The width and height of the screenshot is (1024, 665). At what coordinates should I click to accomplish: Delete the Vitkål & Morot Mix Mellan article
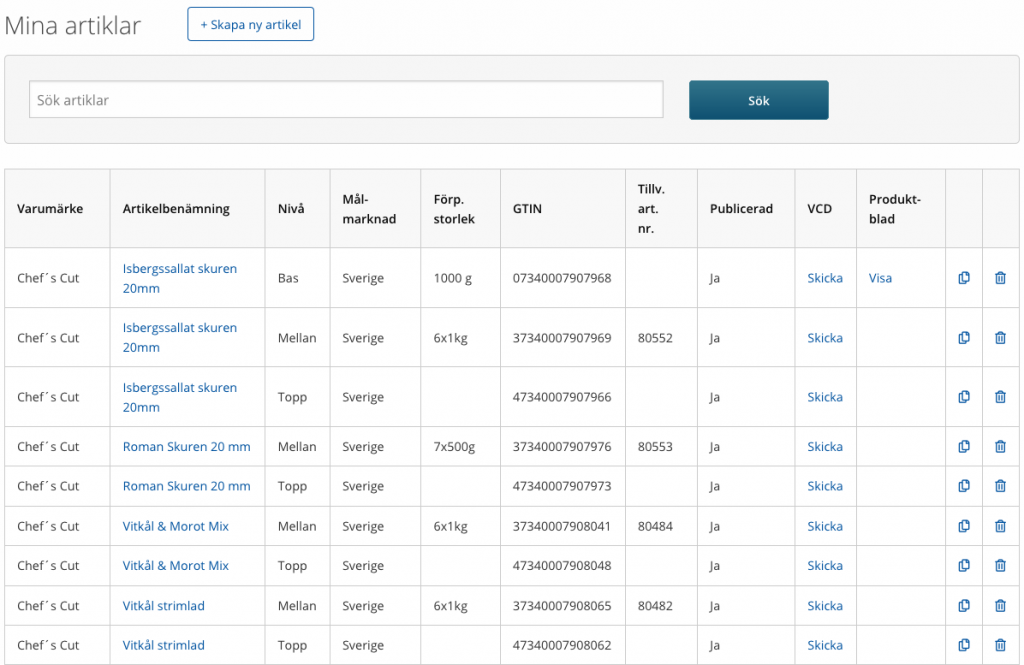(1000, 526)
